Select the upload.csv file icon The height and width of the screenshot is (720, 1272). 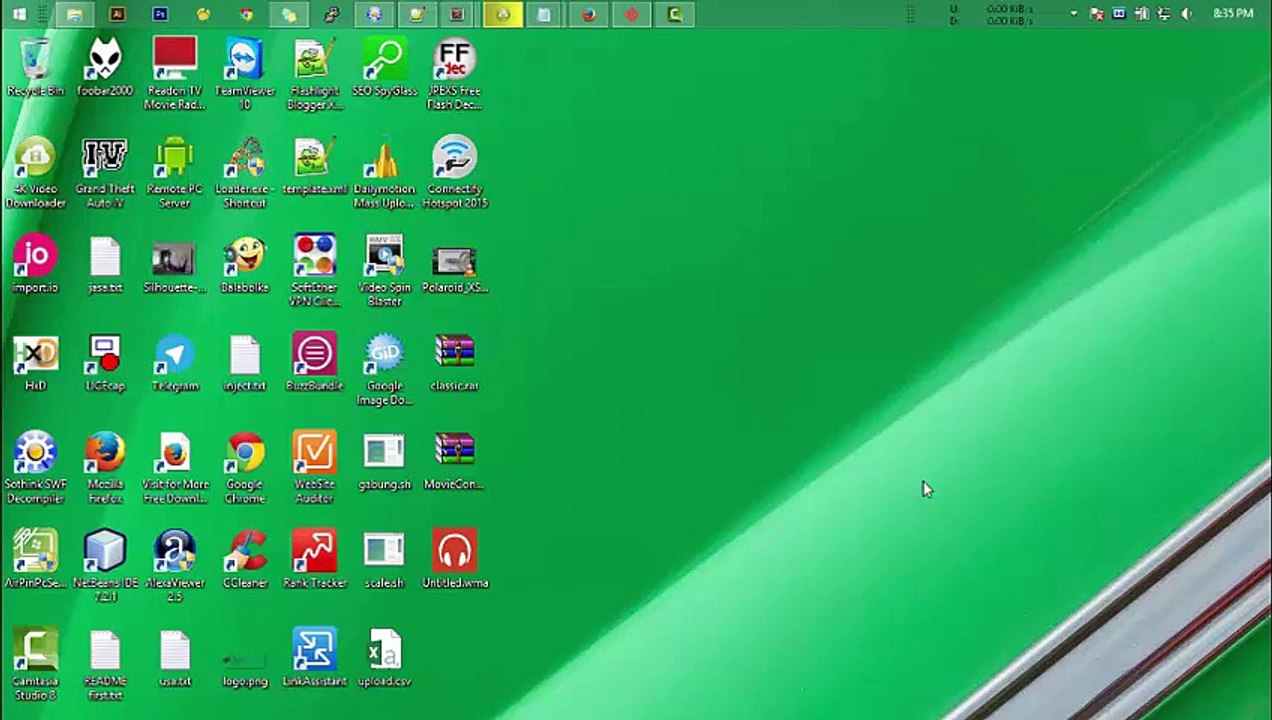tap(385, 658)
